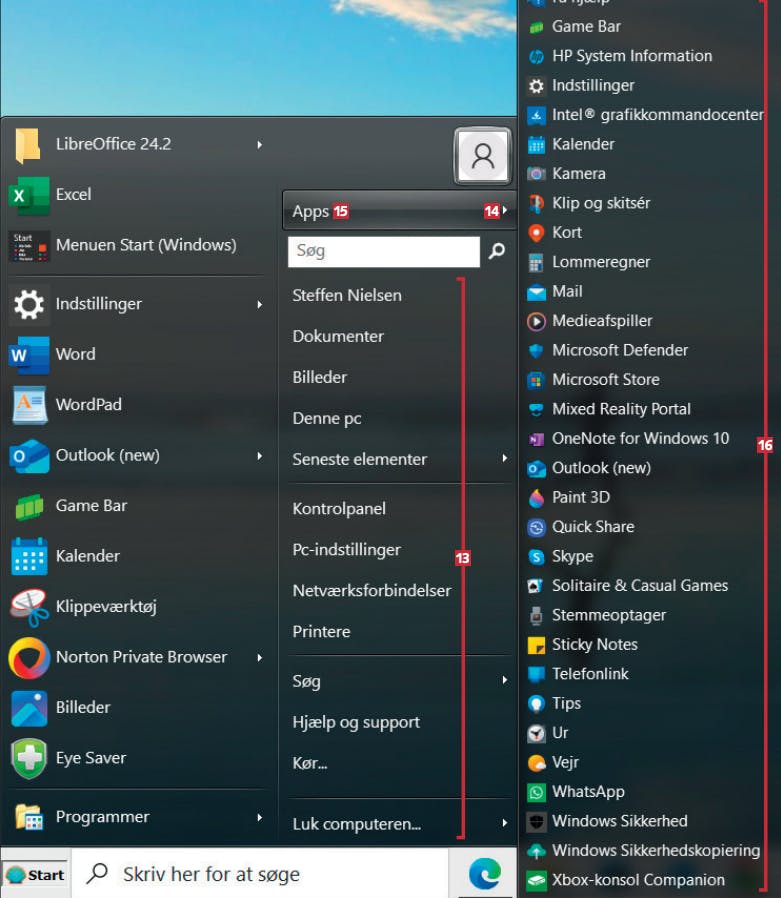Click the Søg search field in menu
781x898 pixels.
(x=384, y=251)
